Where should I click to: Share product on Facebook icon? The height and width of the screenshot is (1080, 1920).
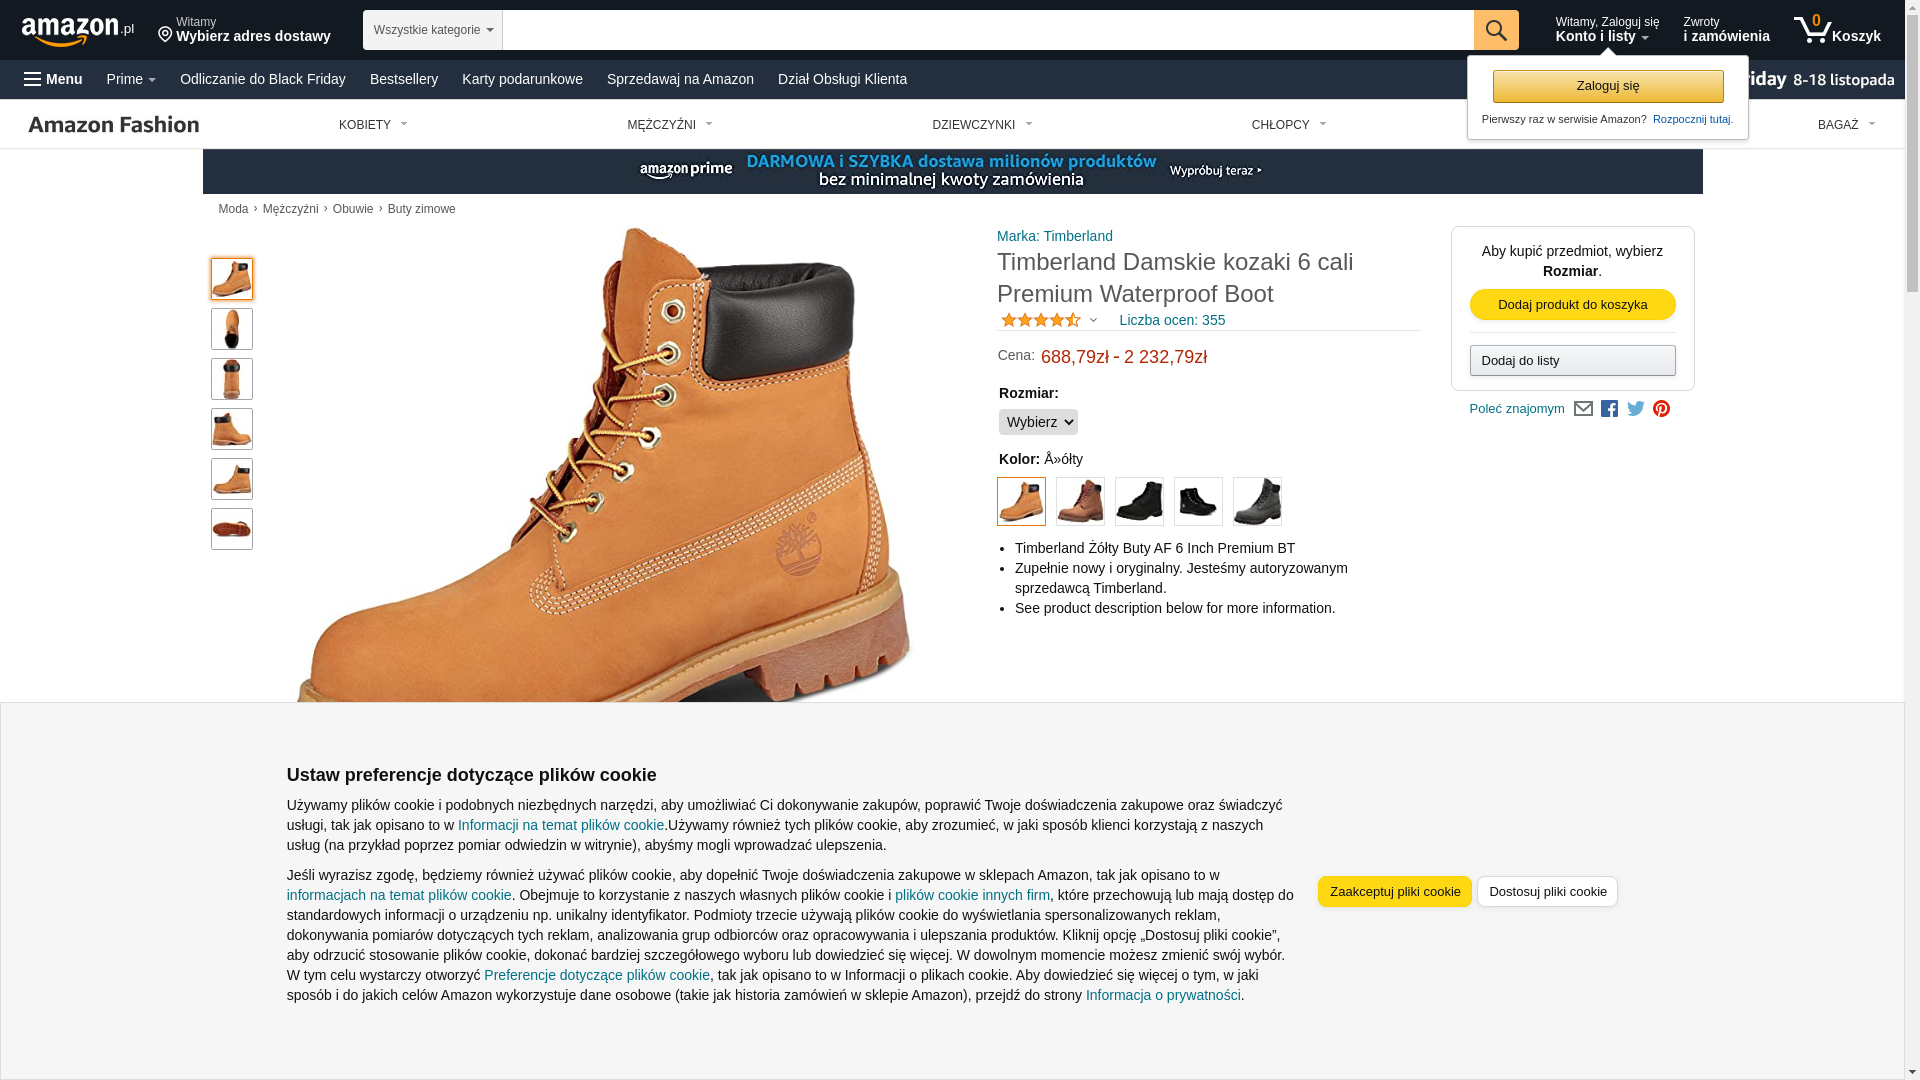[1609, 408]
